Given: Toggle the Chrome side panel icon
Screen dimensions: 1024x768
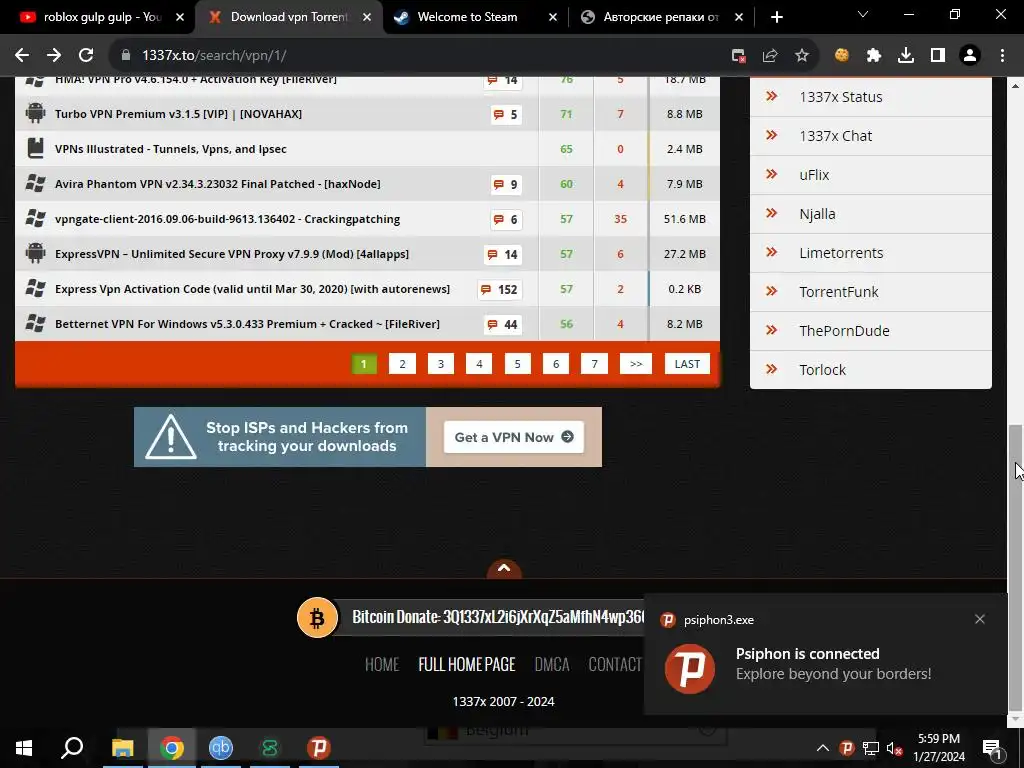Looking at the screenshot, I should tap(938, 56).
